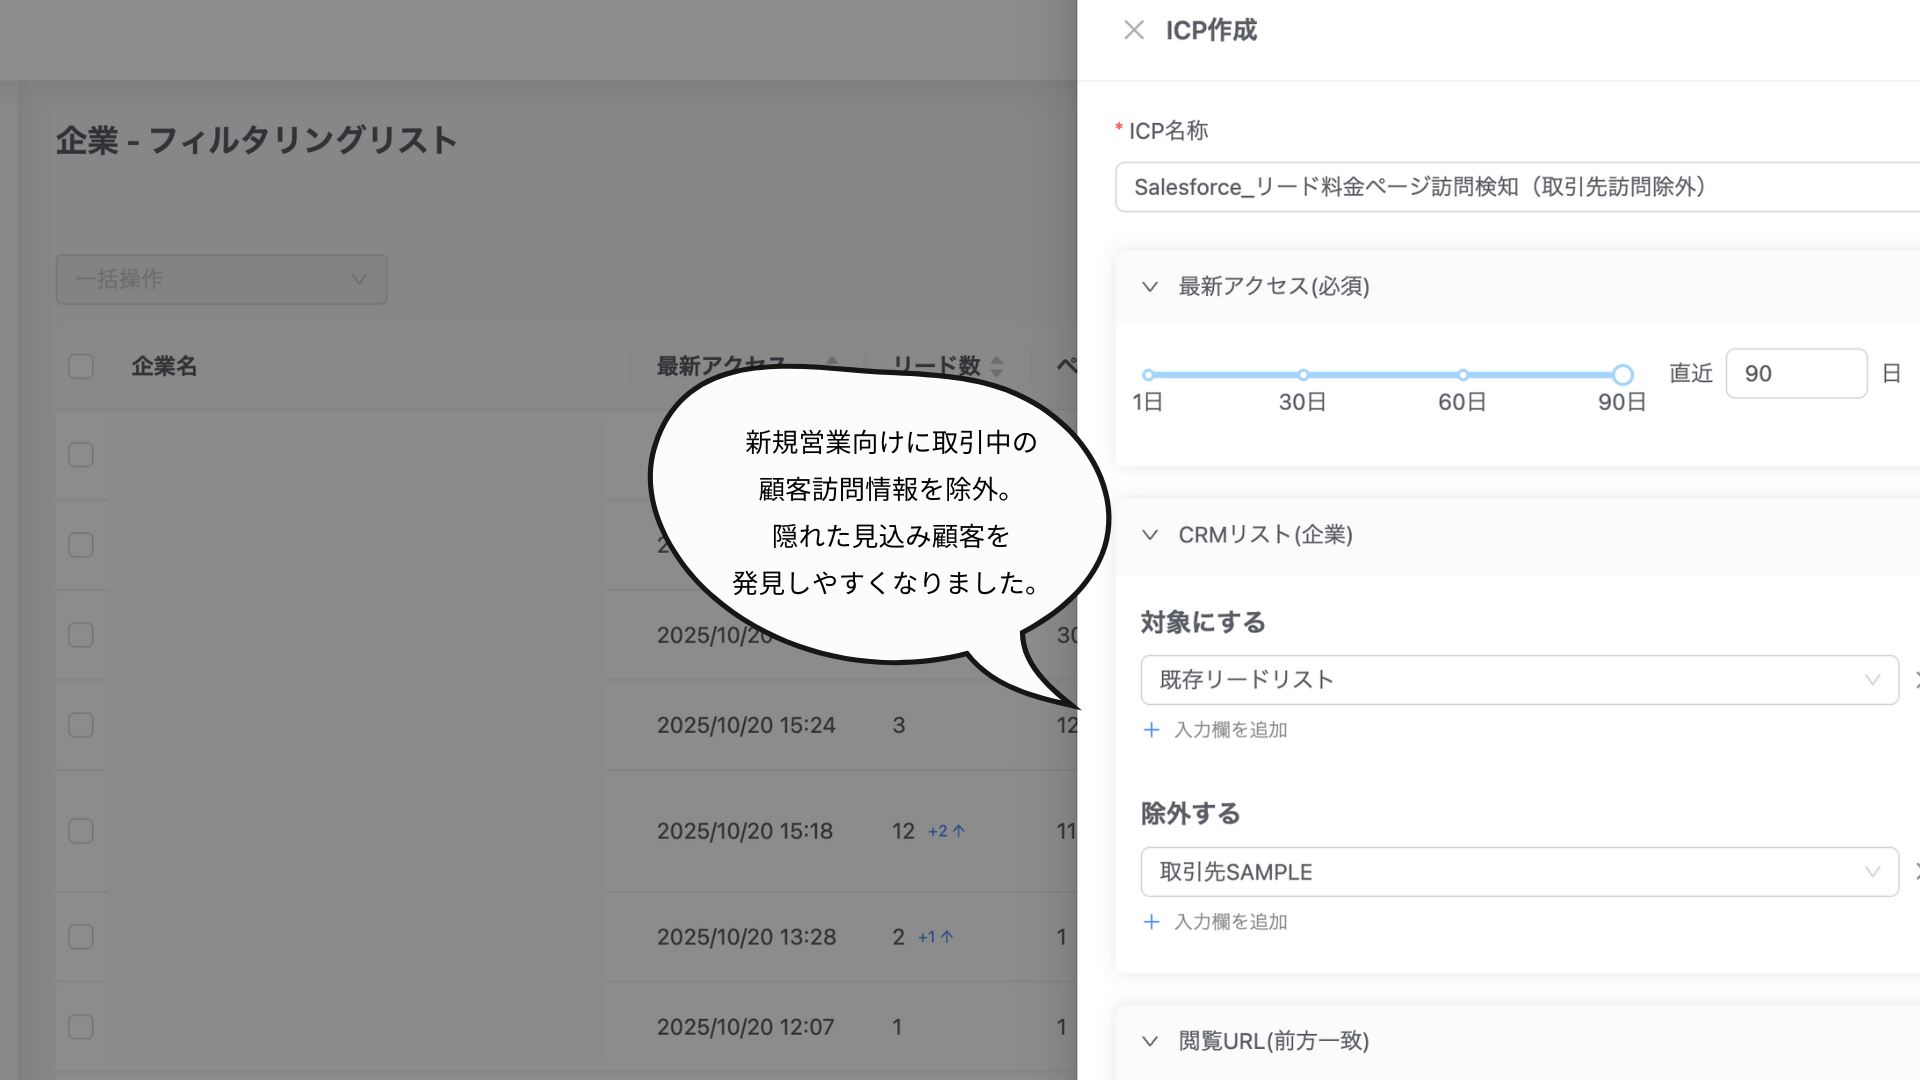Click the 90日 slider handle
This screenshot has width=1920, height=1080.
pos(1622,375)
